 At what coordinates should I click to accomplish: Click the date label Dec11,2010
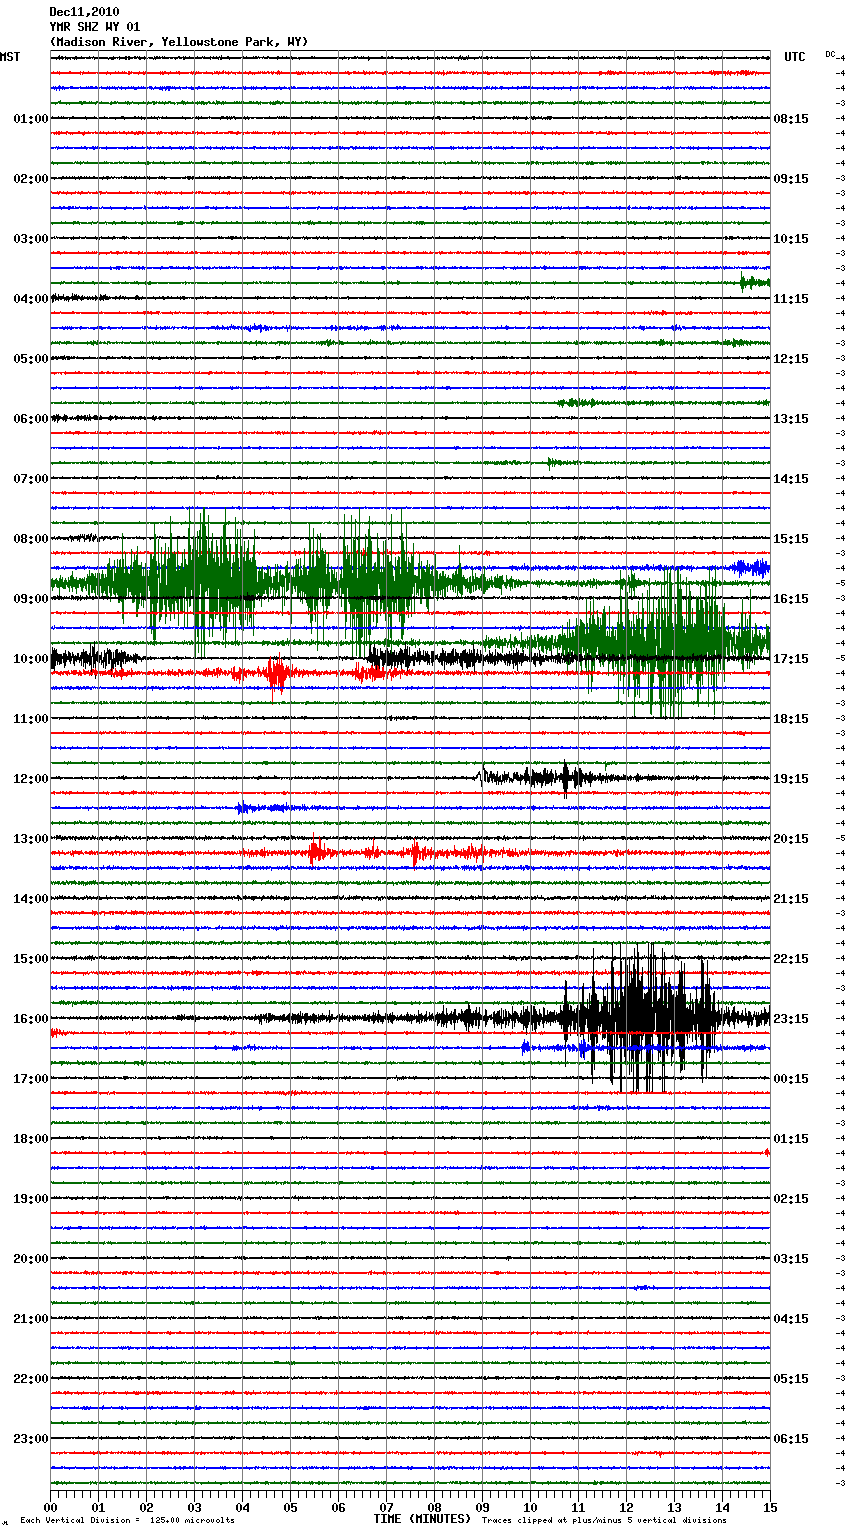tap(84, 12)
